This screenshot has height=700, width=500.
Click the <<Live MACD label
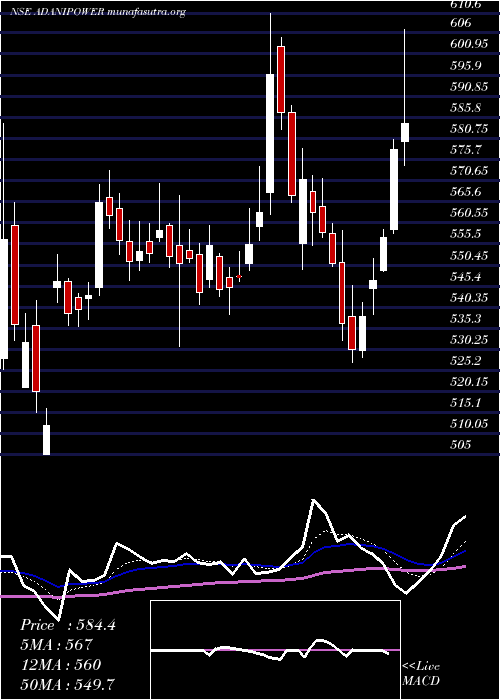pyautogui.click(x=421, y=673)
